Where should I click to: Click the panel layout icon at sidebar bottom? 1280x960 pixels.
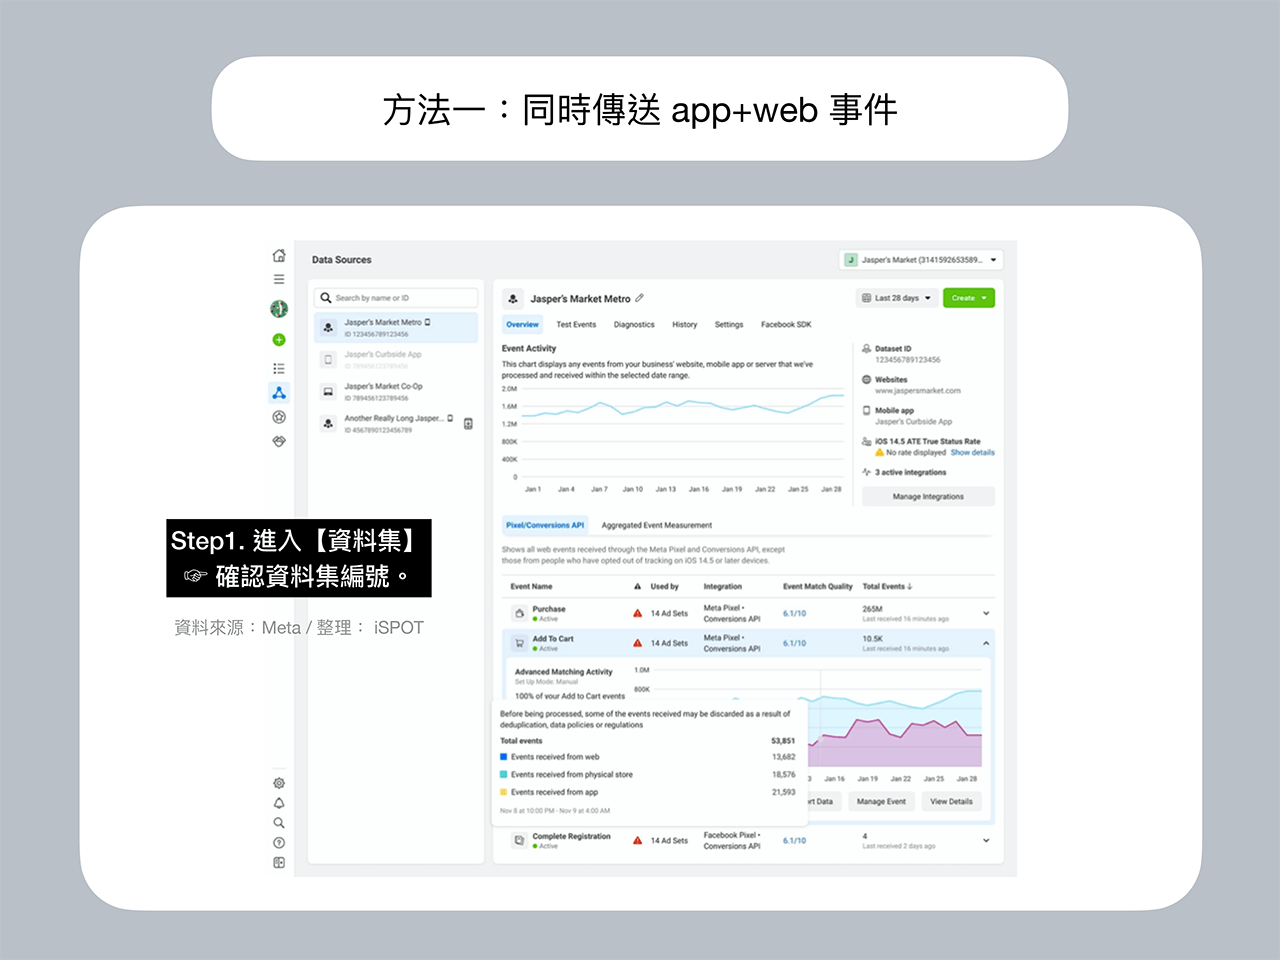pyautogui.click(x=279, y=862)
